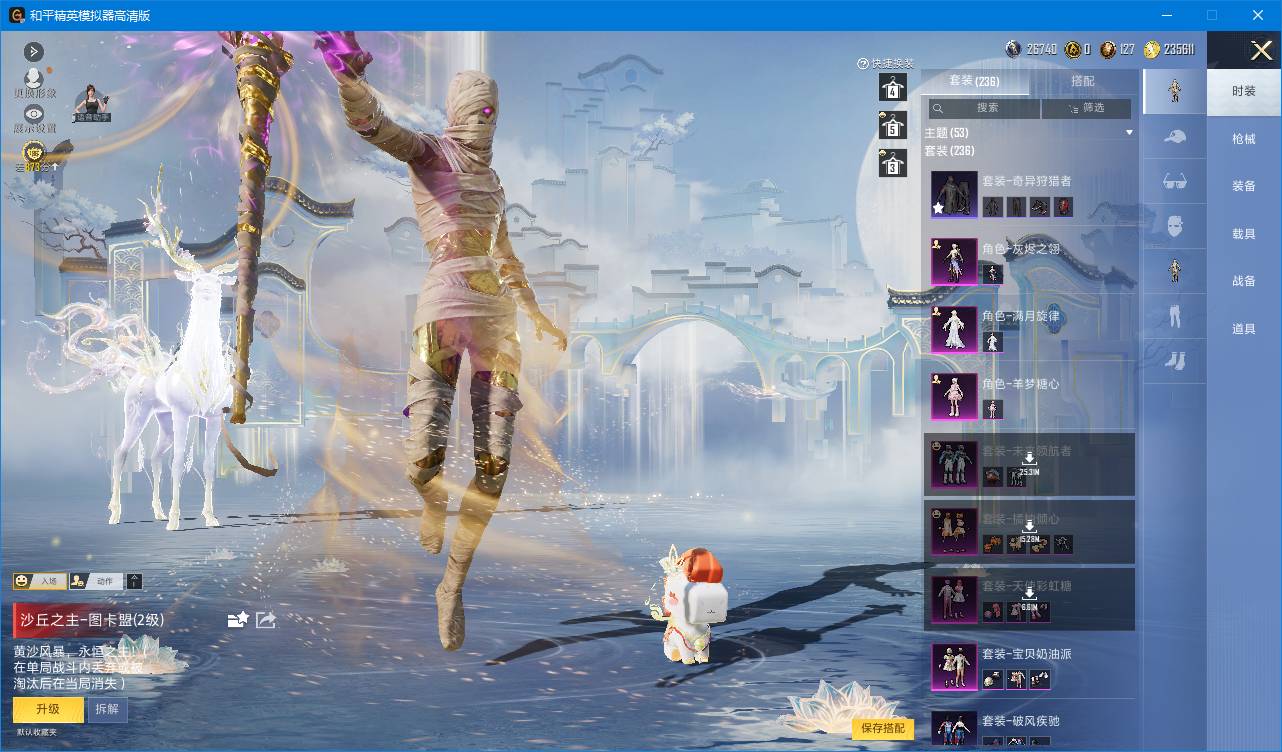Click the 拆解 dismantle button
This screenshot has height=752, width=1282.
[107, 709]
